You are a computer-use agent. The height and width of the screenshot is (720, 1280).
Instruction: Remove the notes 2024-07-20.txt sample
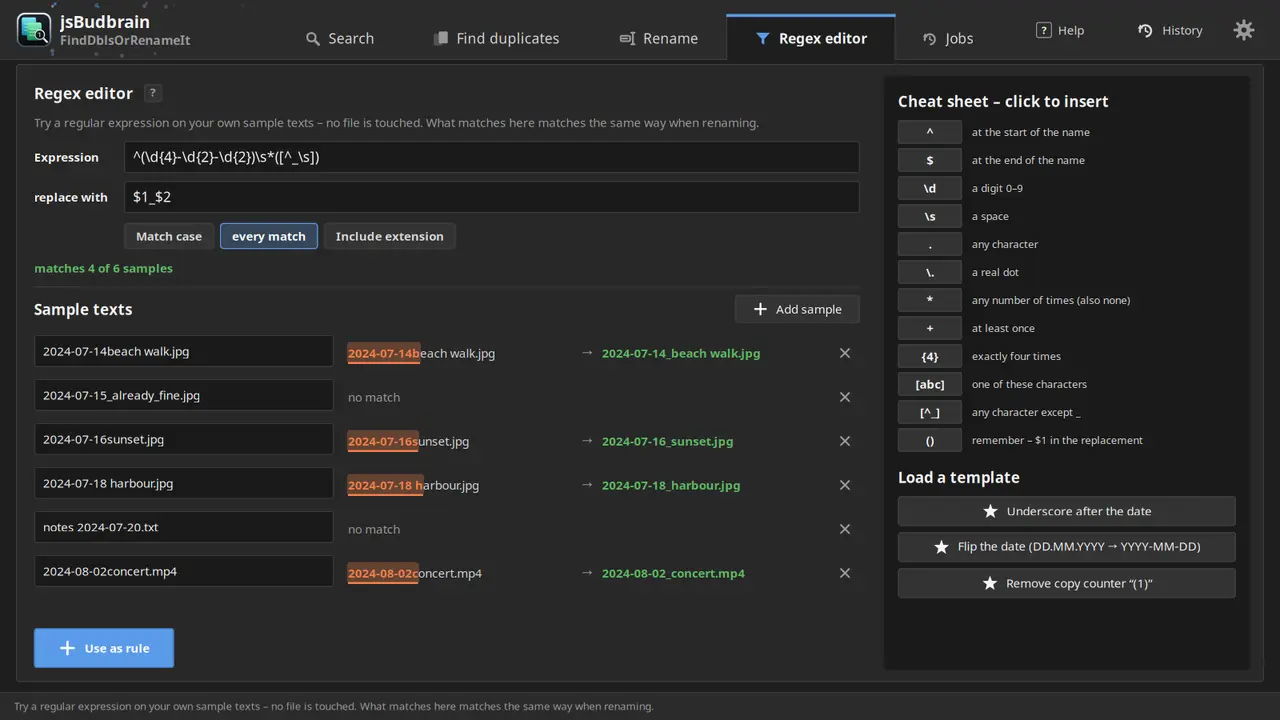845,529
